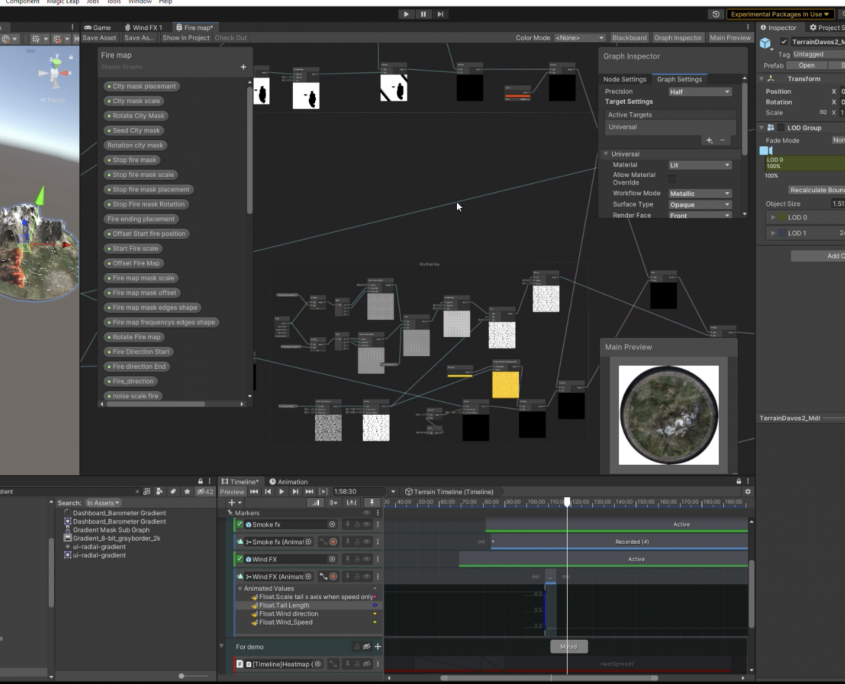Add a track to the For demo group
This screenshot has height=684, width=845.
[377, 647]
